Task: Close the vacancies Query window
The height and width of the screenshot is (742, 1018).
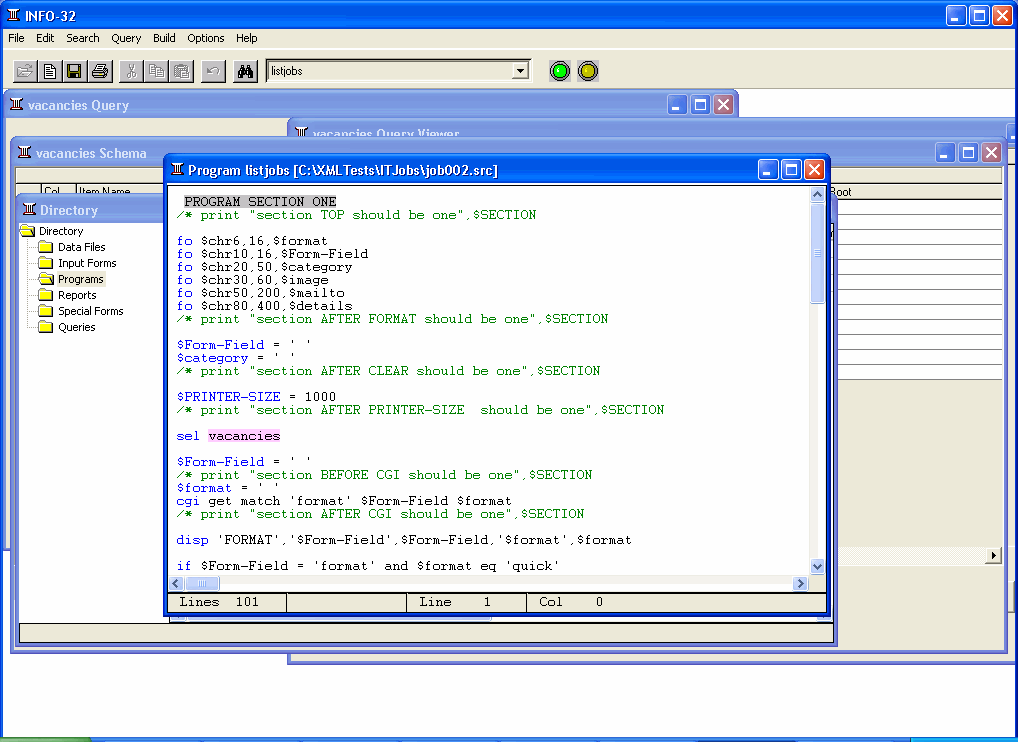Action: click(723, 105)
